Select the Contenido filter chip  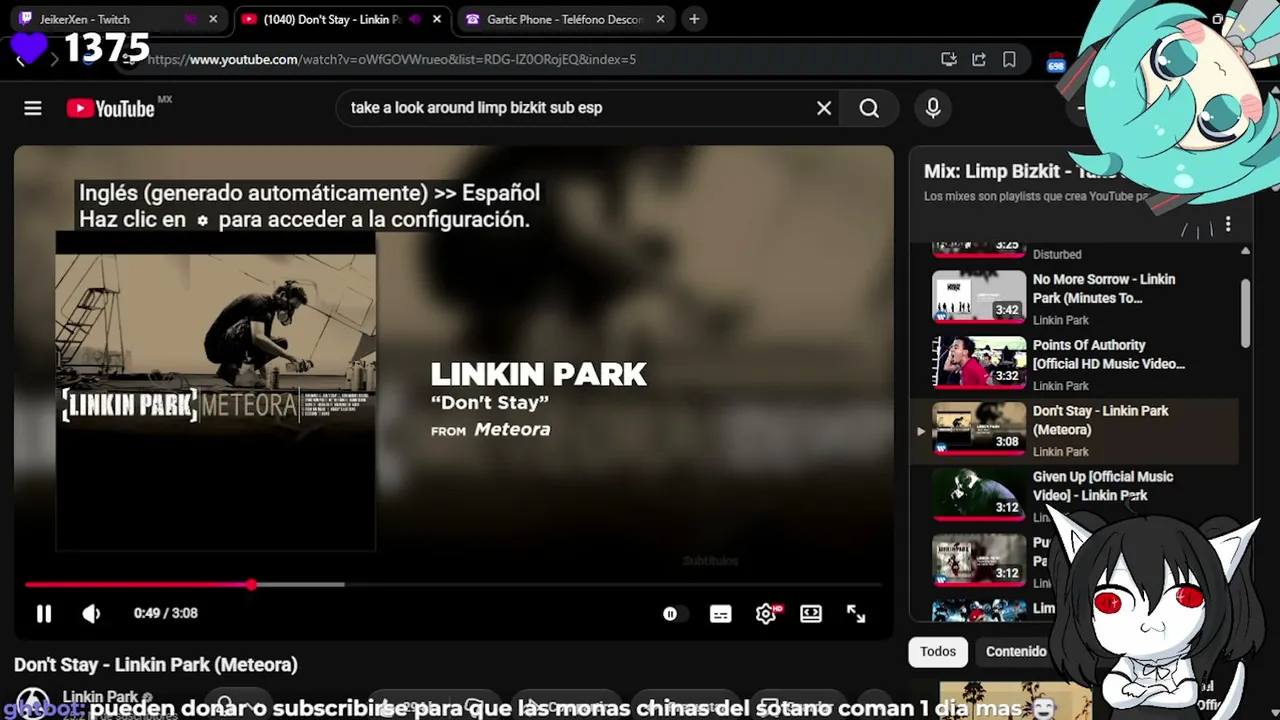tap(1016, 652)
